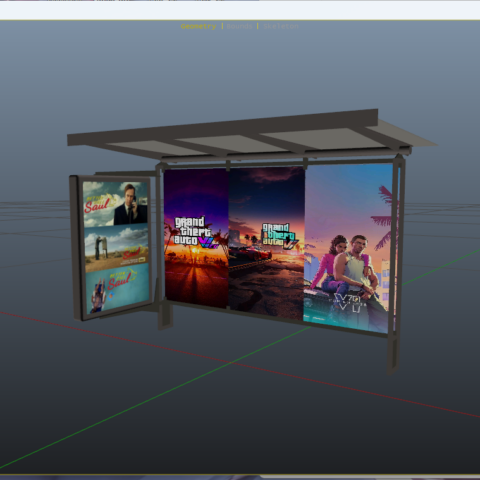480x480 pixels.
Task: Select the red car Grand Theft Auto poster
Action: 267,243
